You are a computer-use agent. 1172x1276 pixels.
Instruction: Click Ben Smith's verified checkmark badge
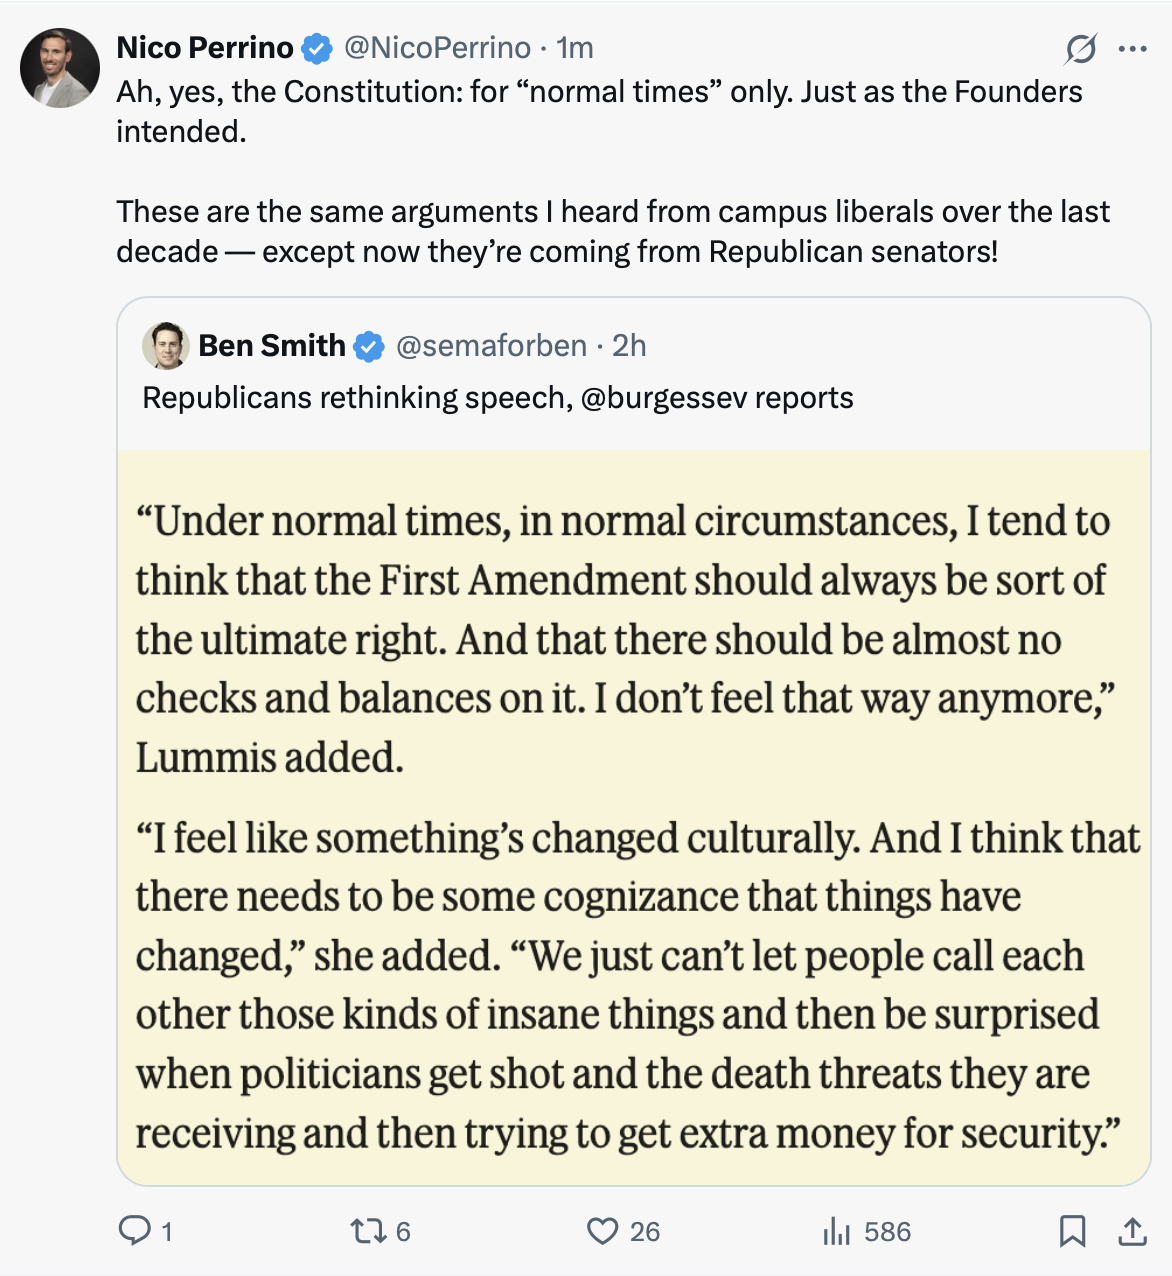369,346
